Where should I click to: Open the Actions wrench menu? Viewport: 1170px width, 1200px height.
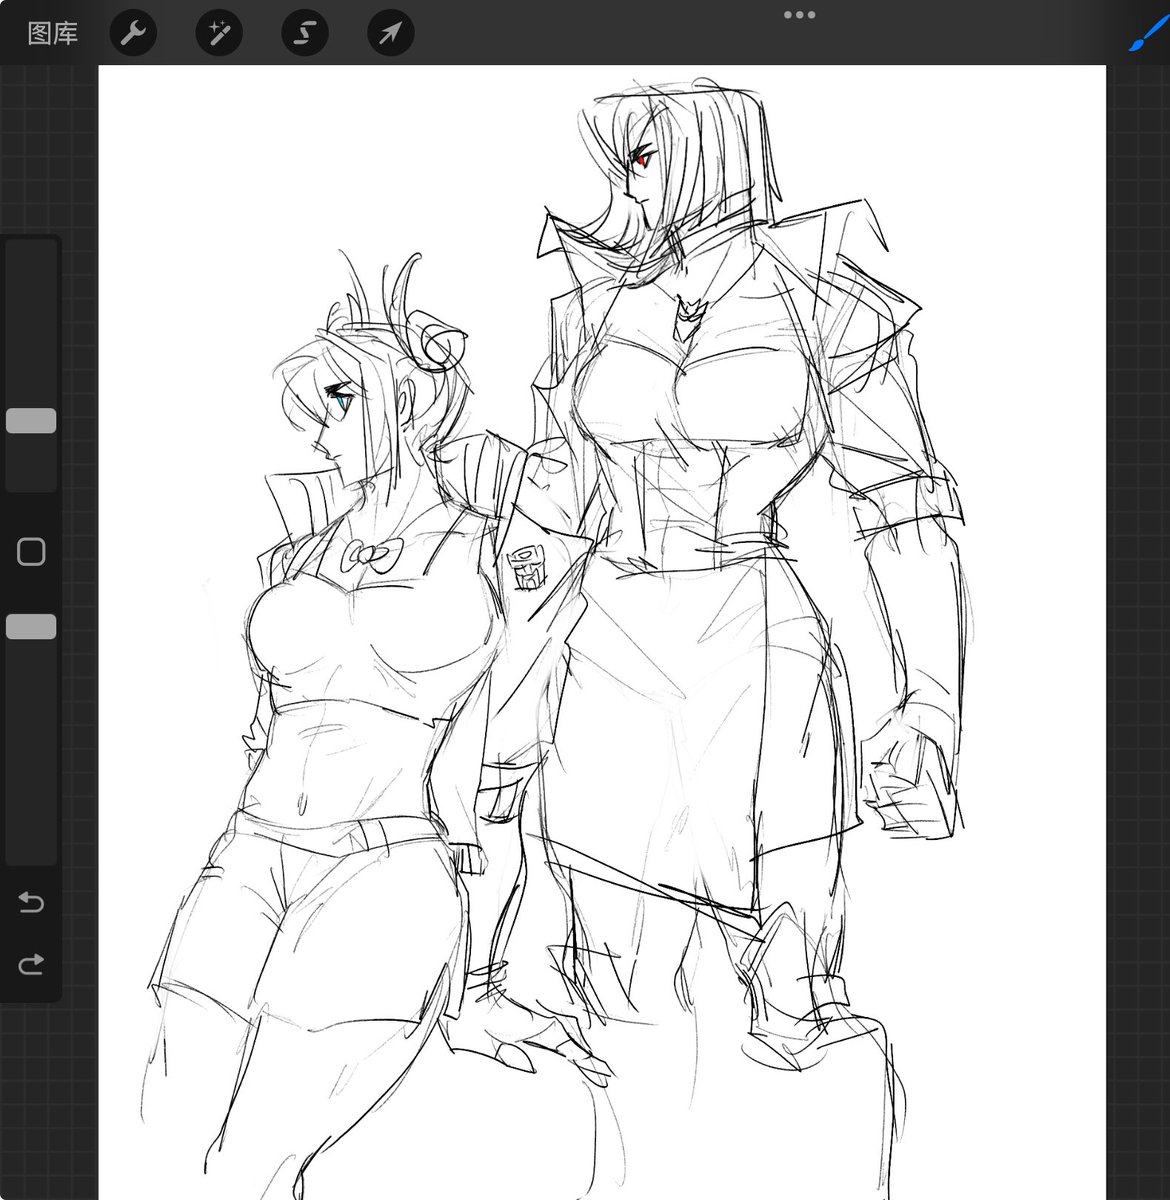(133, 33)
